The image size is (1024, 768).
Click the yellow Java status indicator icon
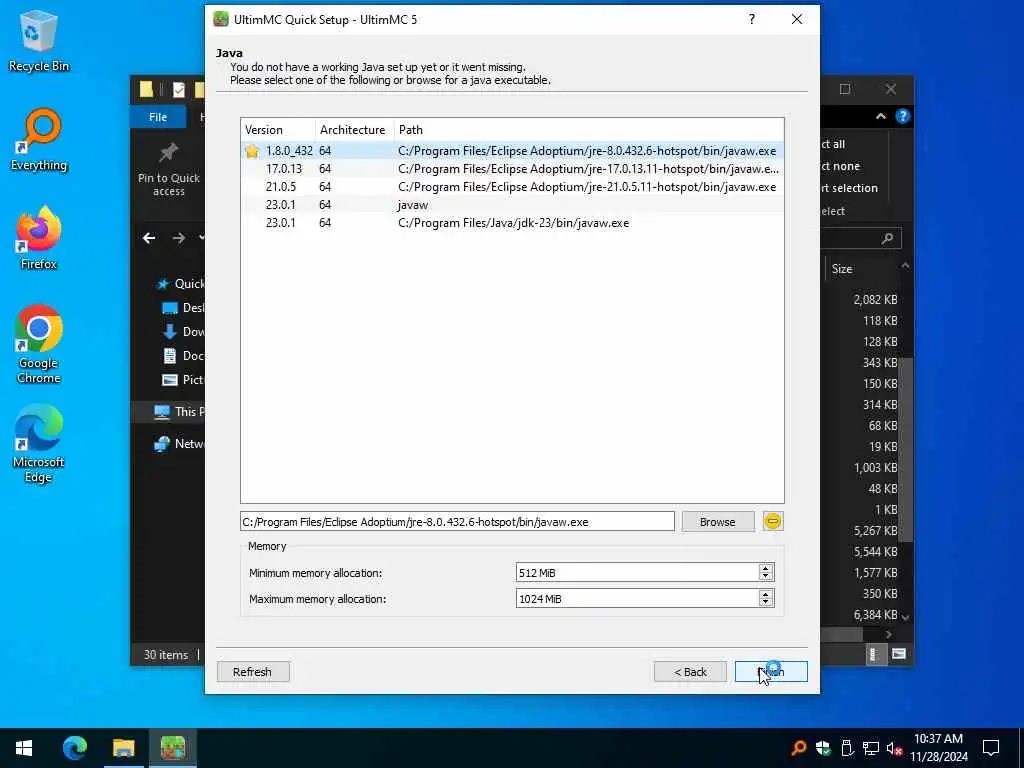pyautogui.click(x=773, y=521)
